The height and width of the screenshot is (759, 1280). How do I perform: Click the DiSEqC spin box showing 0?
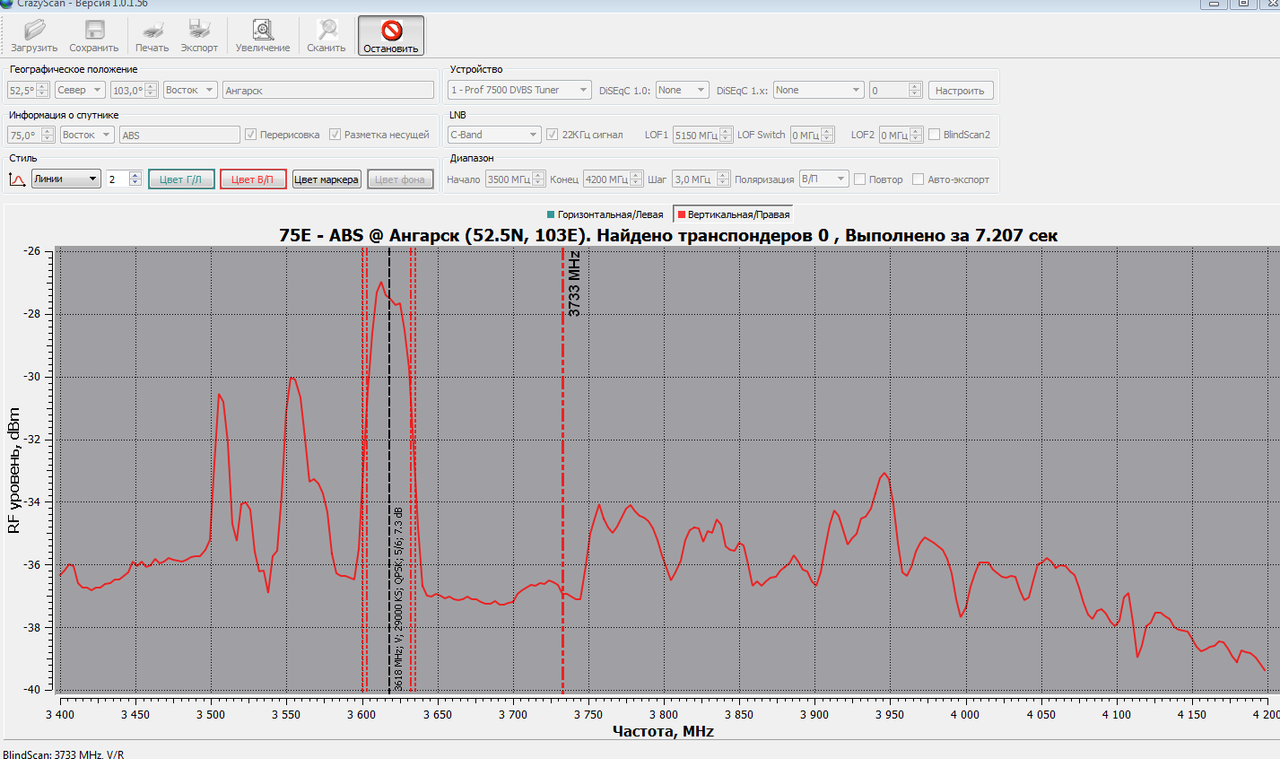(895, 90)
